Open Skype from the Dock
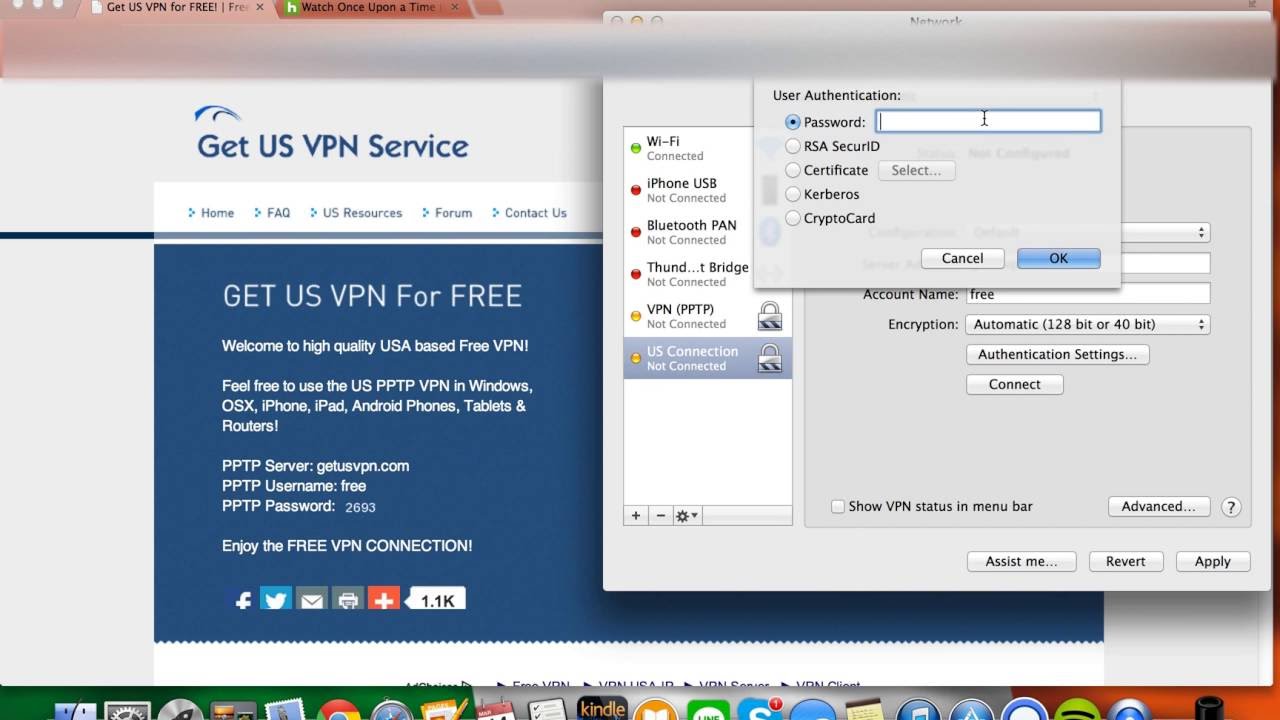Viewport: 1280px width, 720px height. coord(760,711)
